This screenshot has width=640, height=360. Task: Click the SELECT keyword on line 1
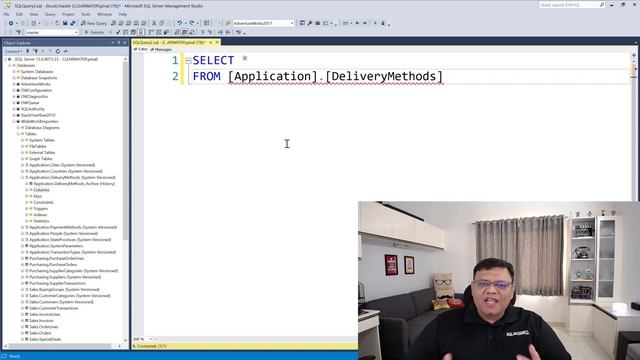(213, 60)
